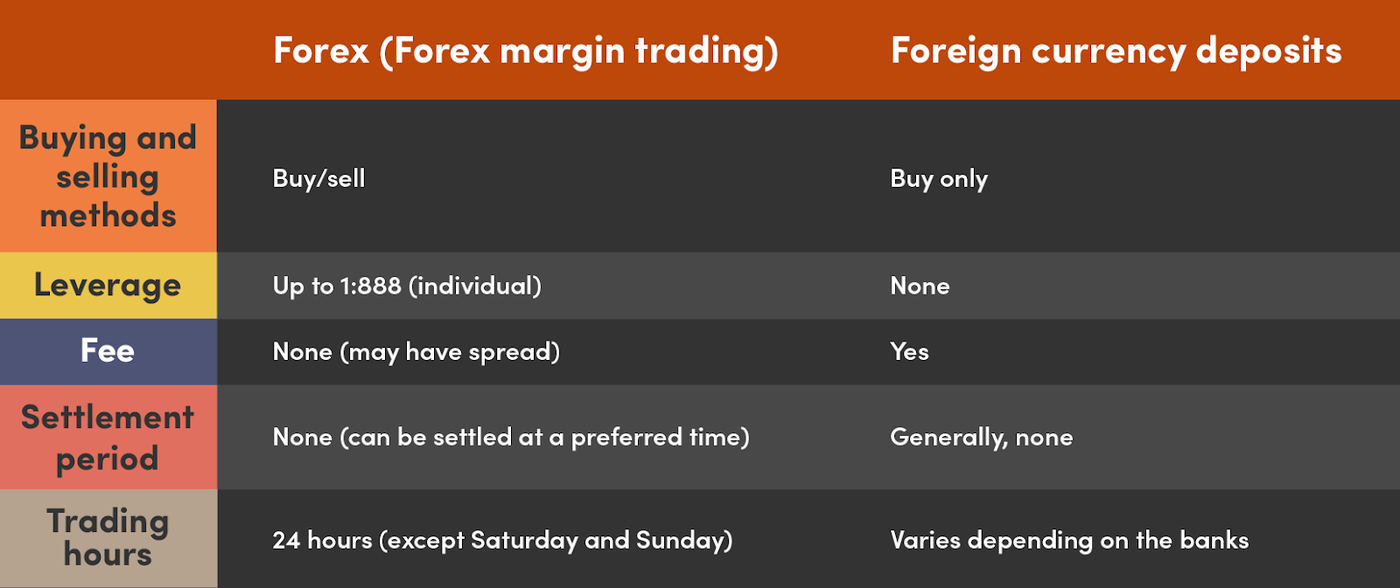Select the 'Trading hours' row label
The width and height of the screenshot is (1400, 588).
108,538
